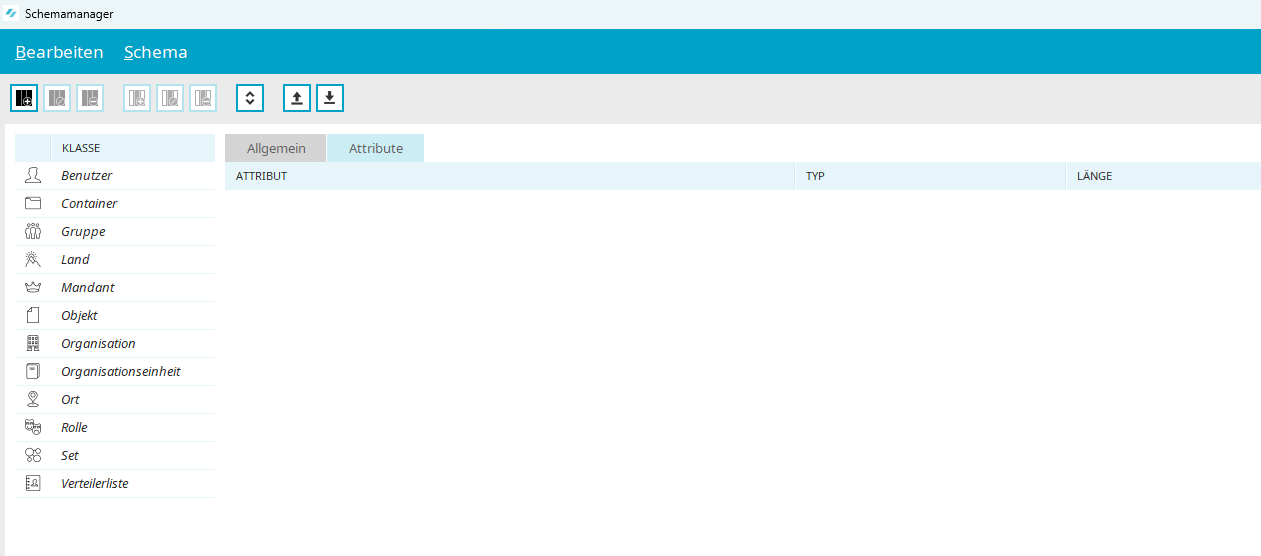
Task: Click the LÄNGE column header
Action: (x=1094, y=176)
